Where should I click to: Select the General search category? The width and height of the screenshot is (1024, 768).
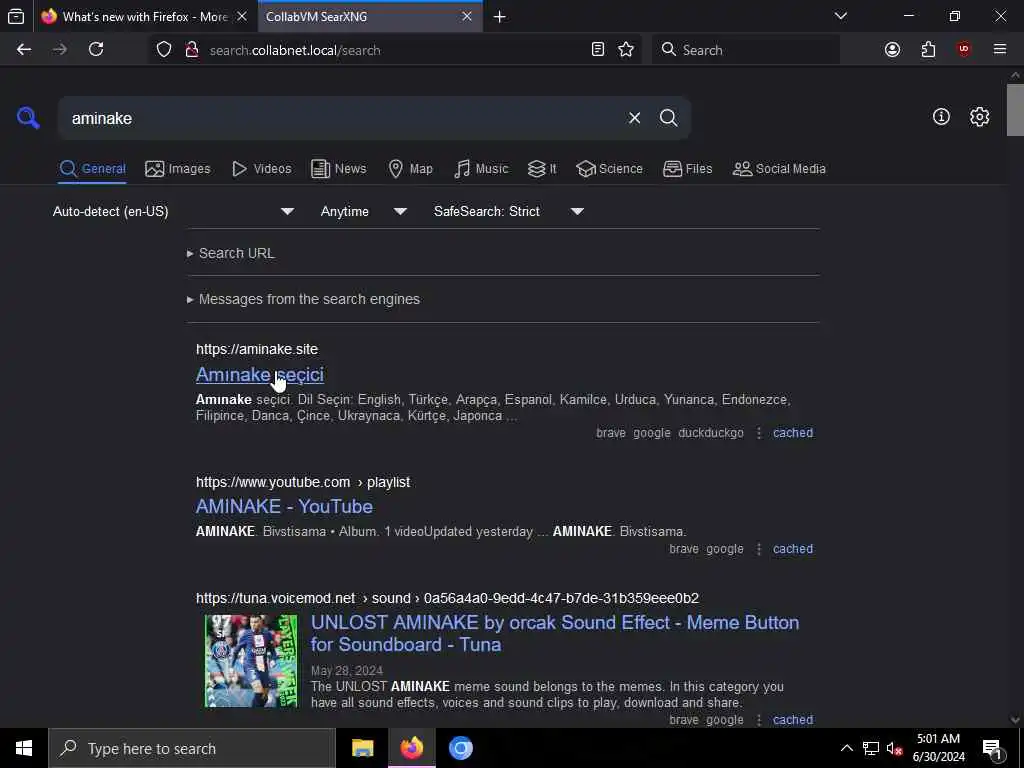click(x=92, y=168)
